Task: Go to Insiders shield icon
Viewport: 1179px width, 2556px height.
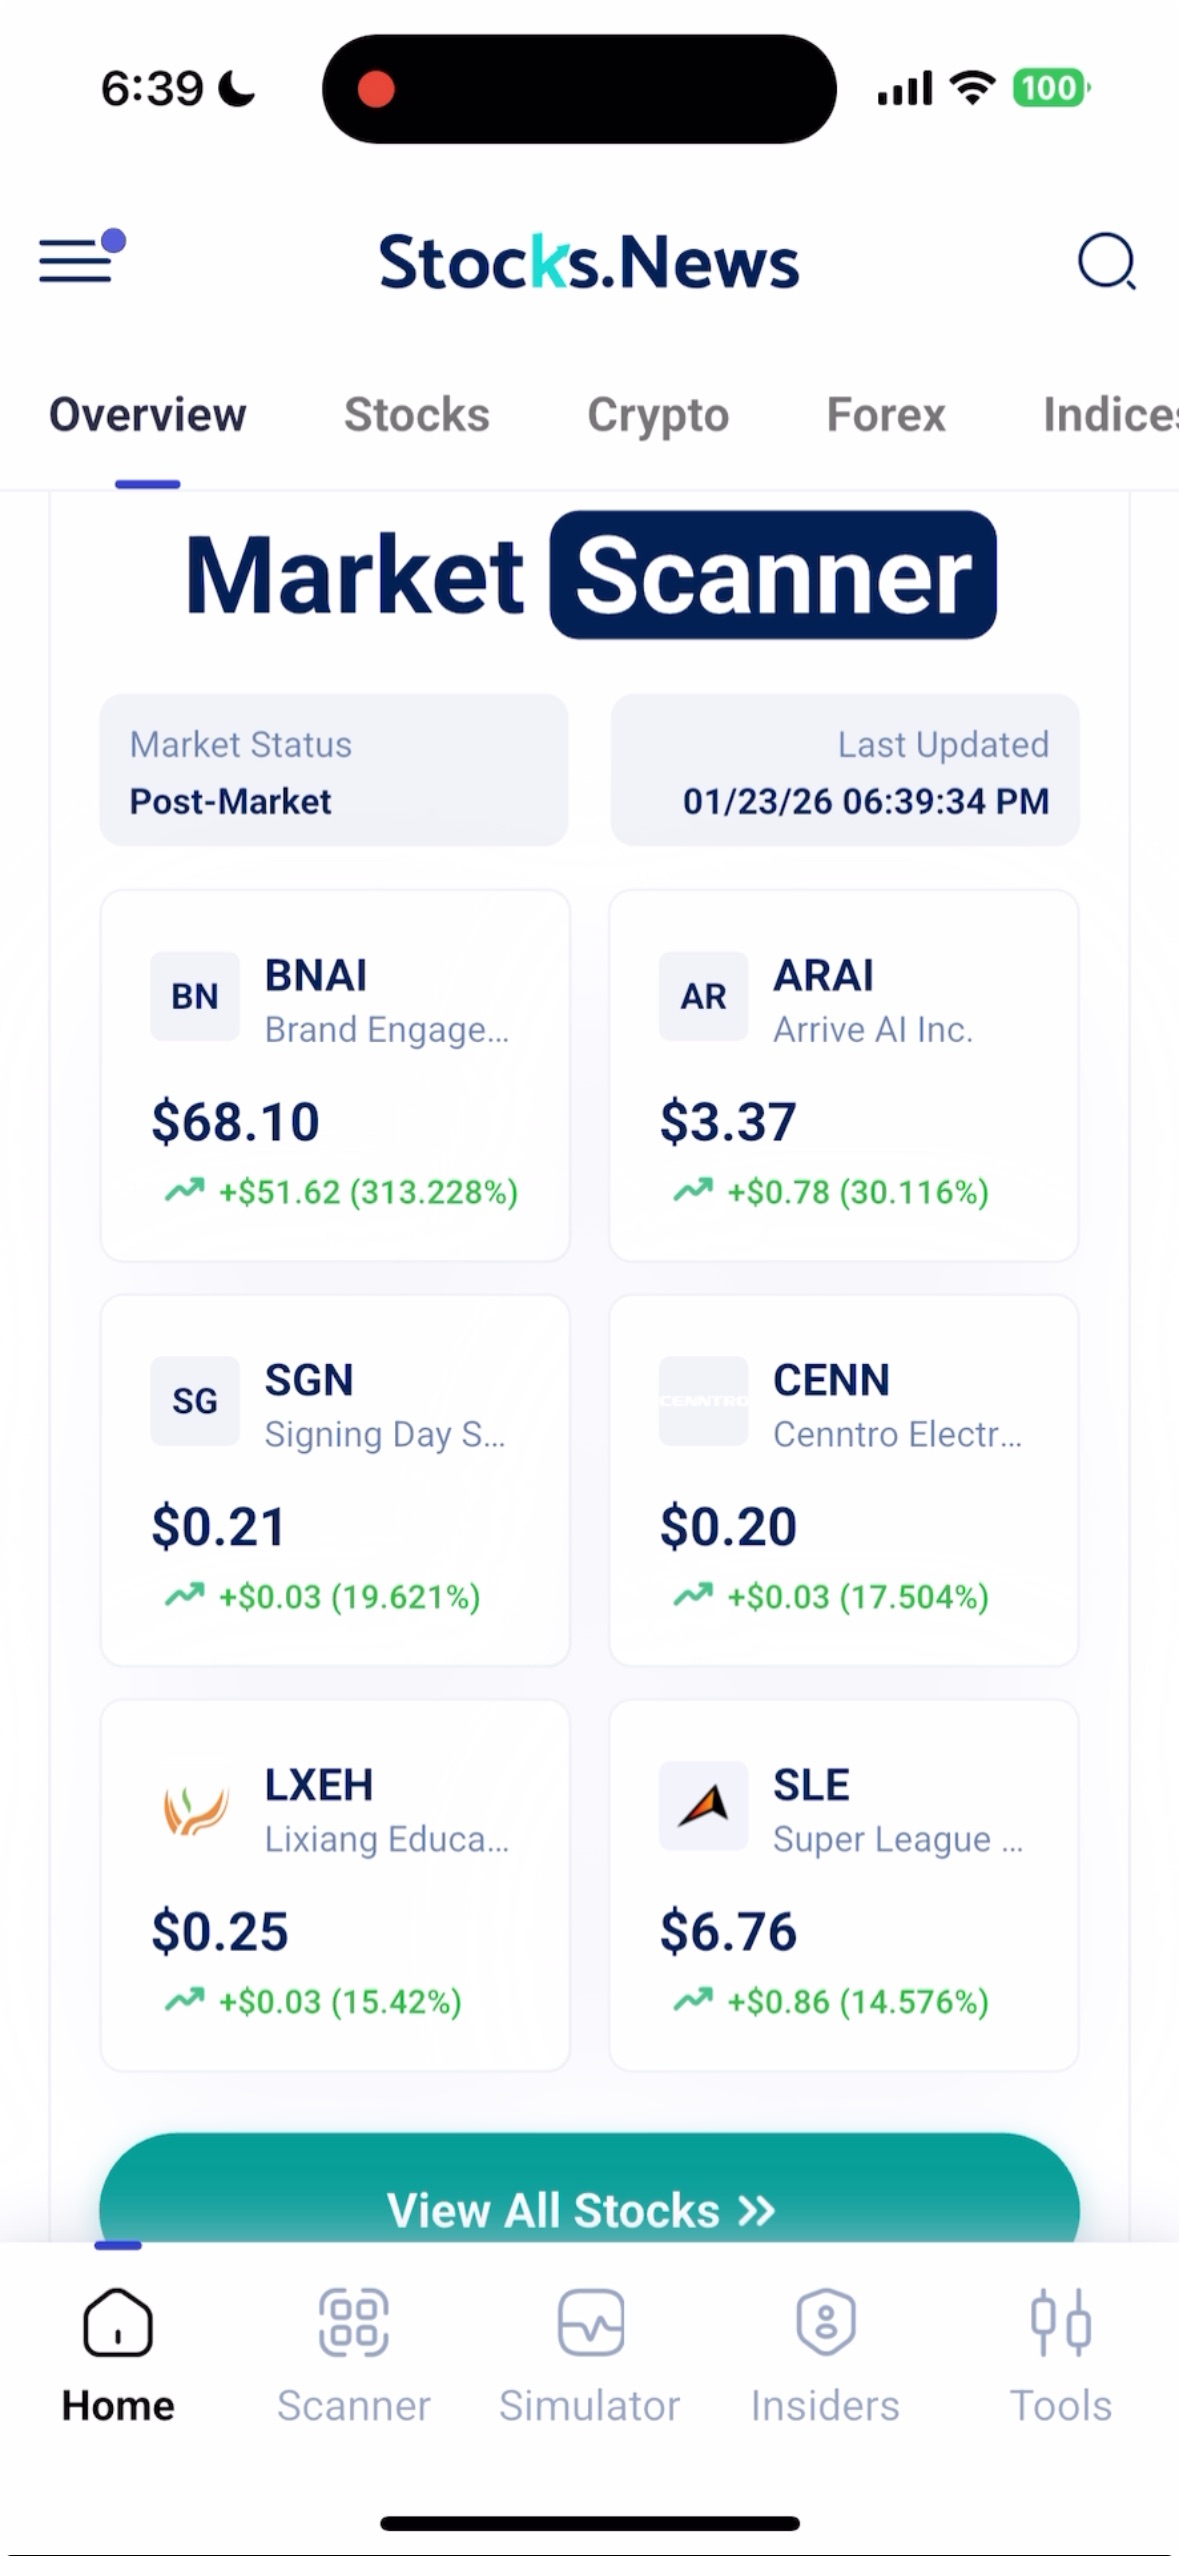Action: (825, 2322)
